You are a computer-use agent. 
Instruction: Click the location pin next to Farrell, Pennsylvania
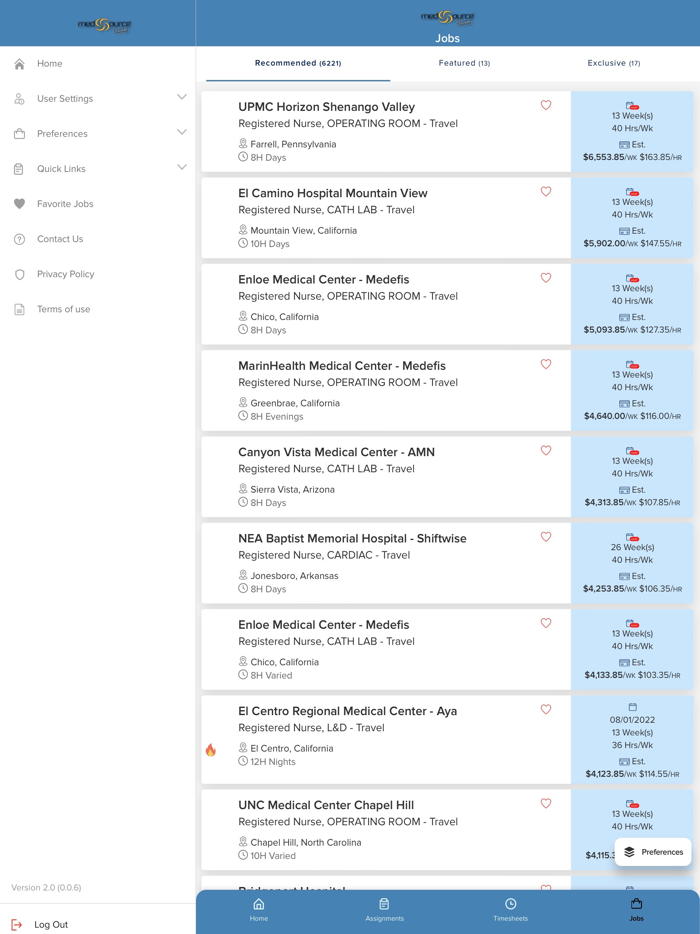(x=243, y=144)
